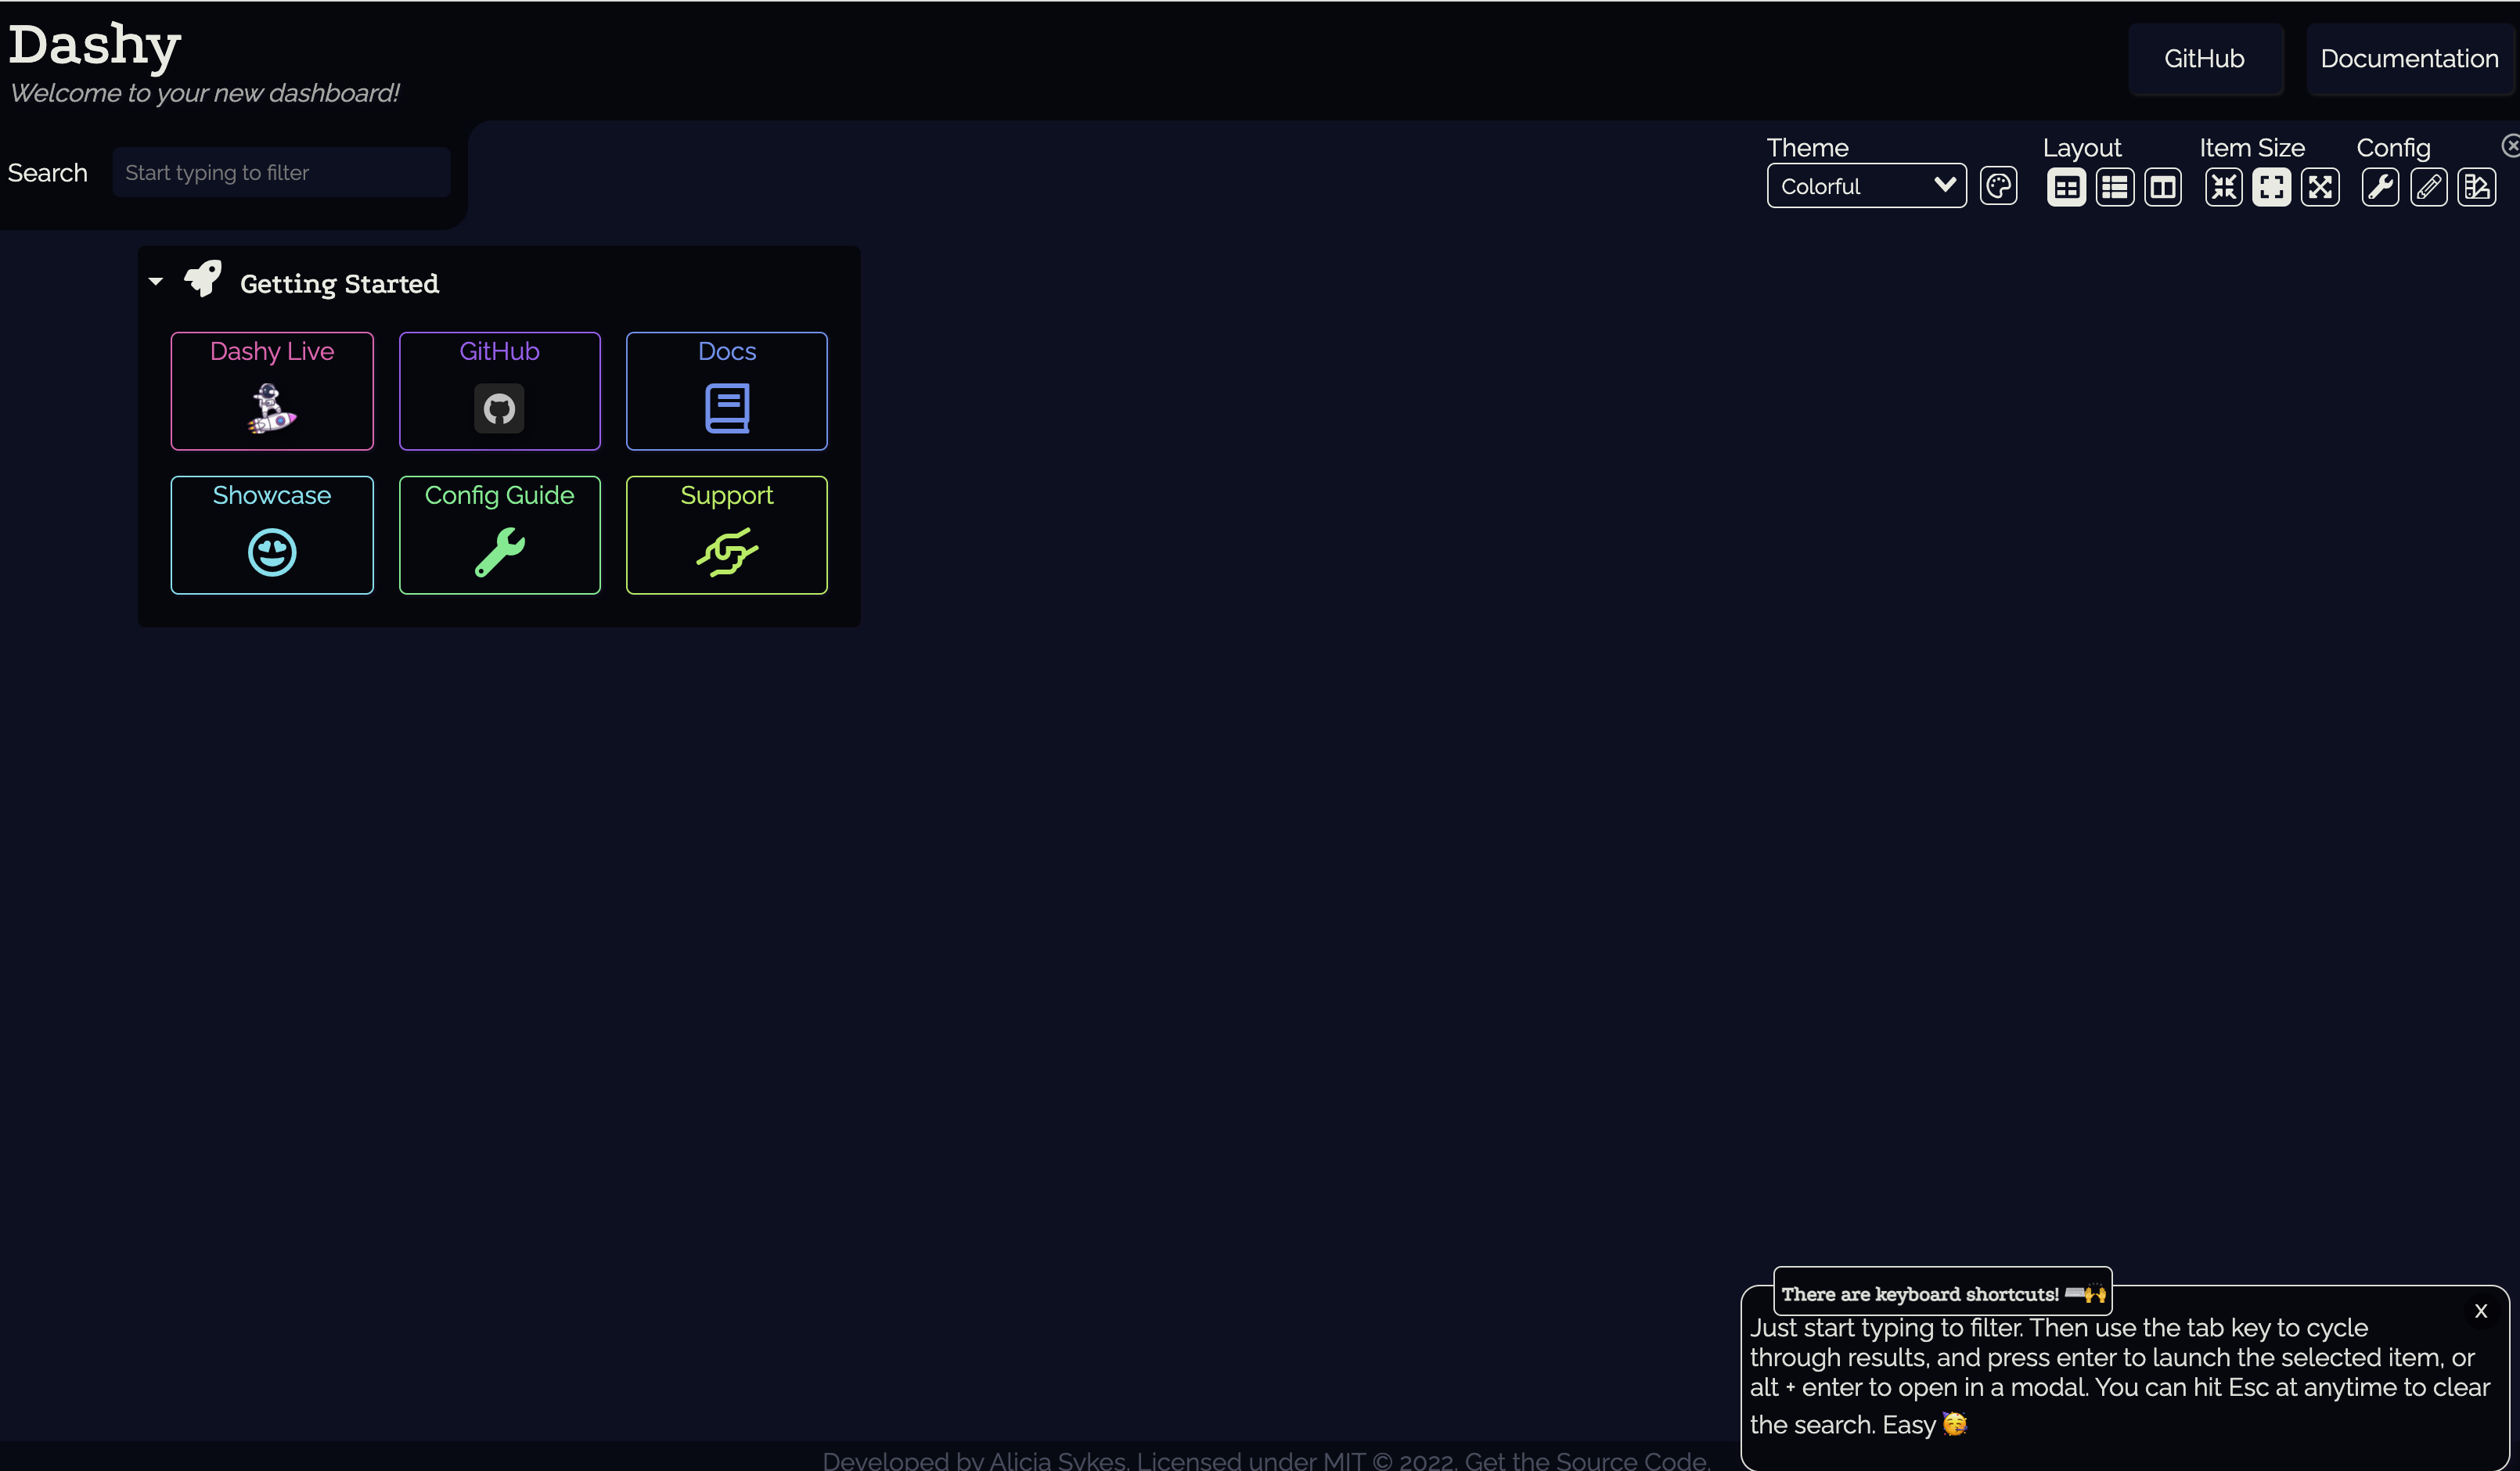The width and height of the screenshot is (2520, 1471).
Task: Click the GitHub nav link in header
Action: click(2204, 59)
